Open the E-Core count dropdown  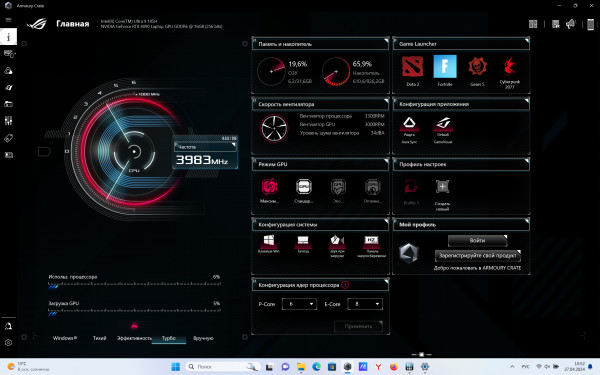click(x=365, y=304)
